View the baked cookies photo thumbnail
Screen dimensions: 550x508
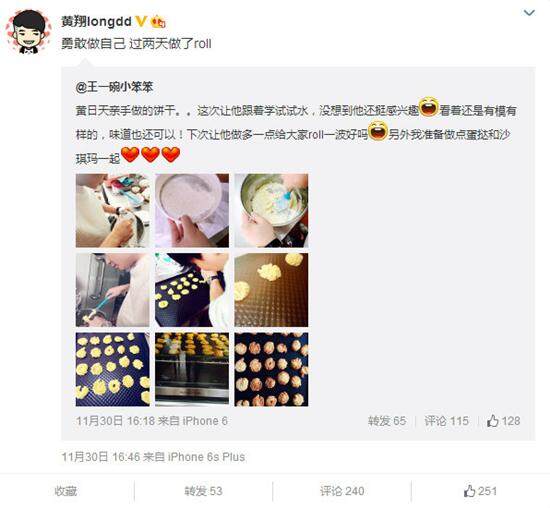pos(271,369)
